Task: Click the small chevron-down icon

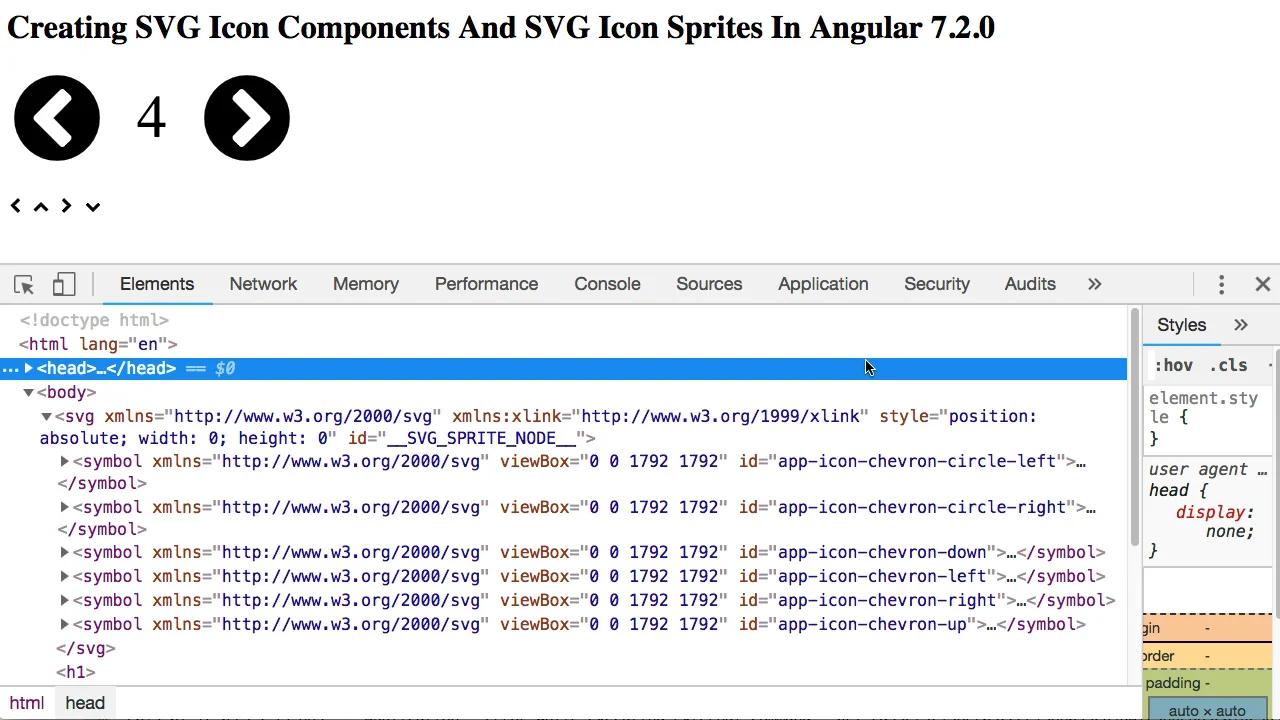Action: click(93, 207)
